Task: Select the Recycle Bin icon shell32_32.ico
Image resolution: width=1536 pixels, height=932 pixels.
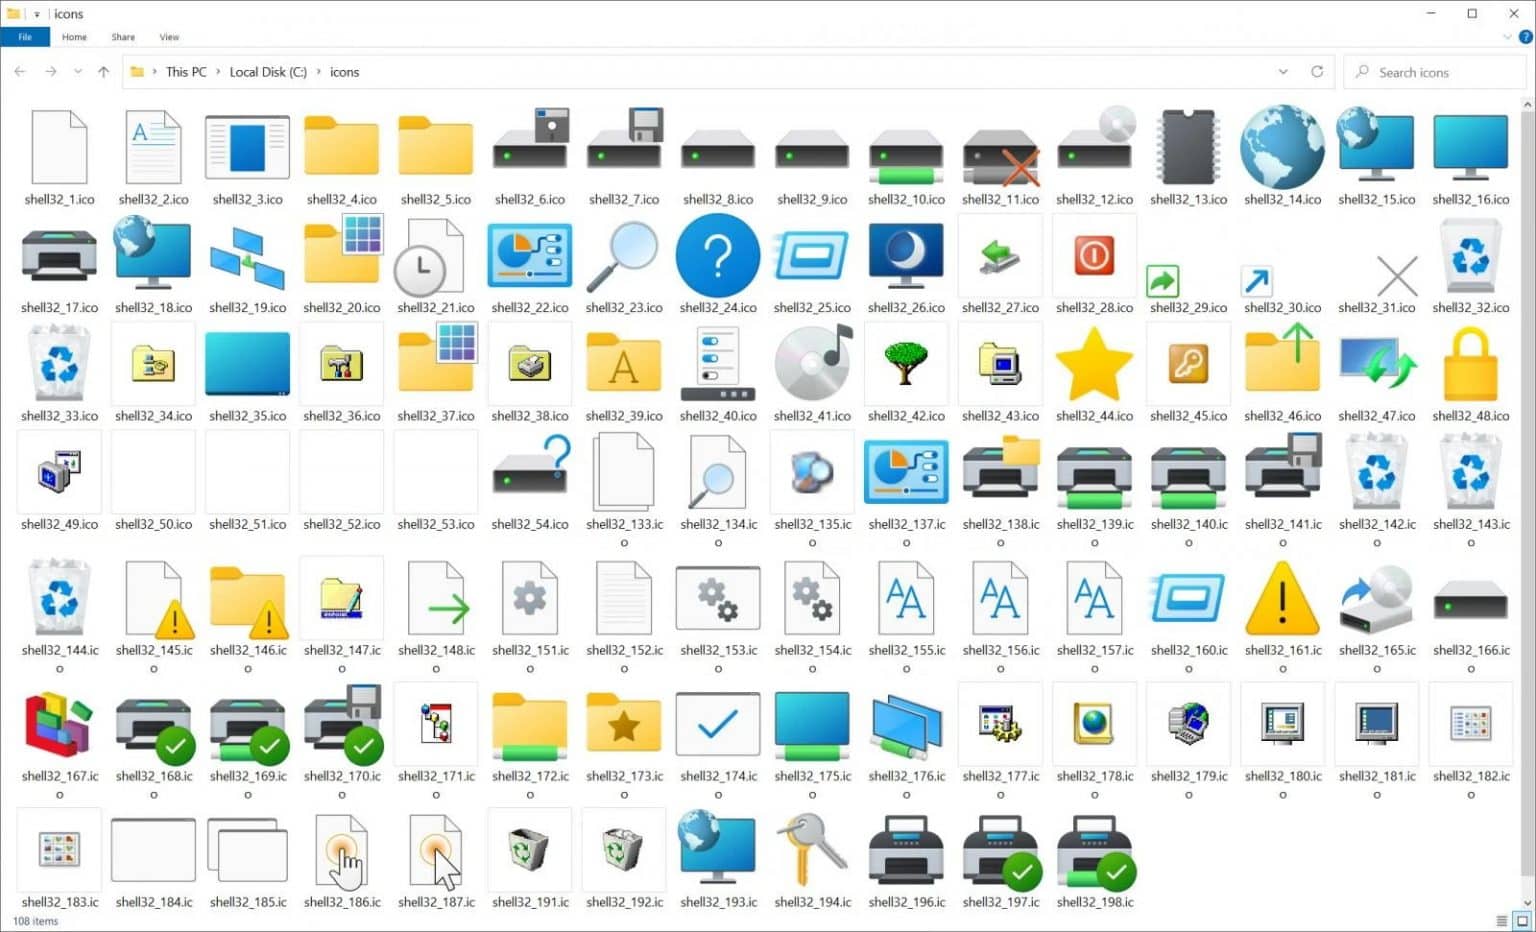Action: pyautogui.click(x=1470, y=255)
